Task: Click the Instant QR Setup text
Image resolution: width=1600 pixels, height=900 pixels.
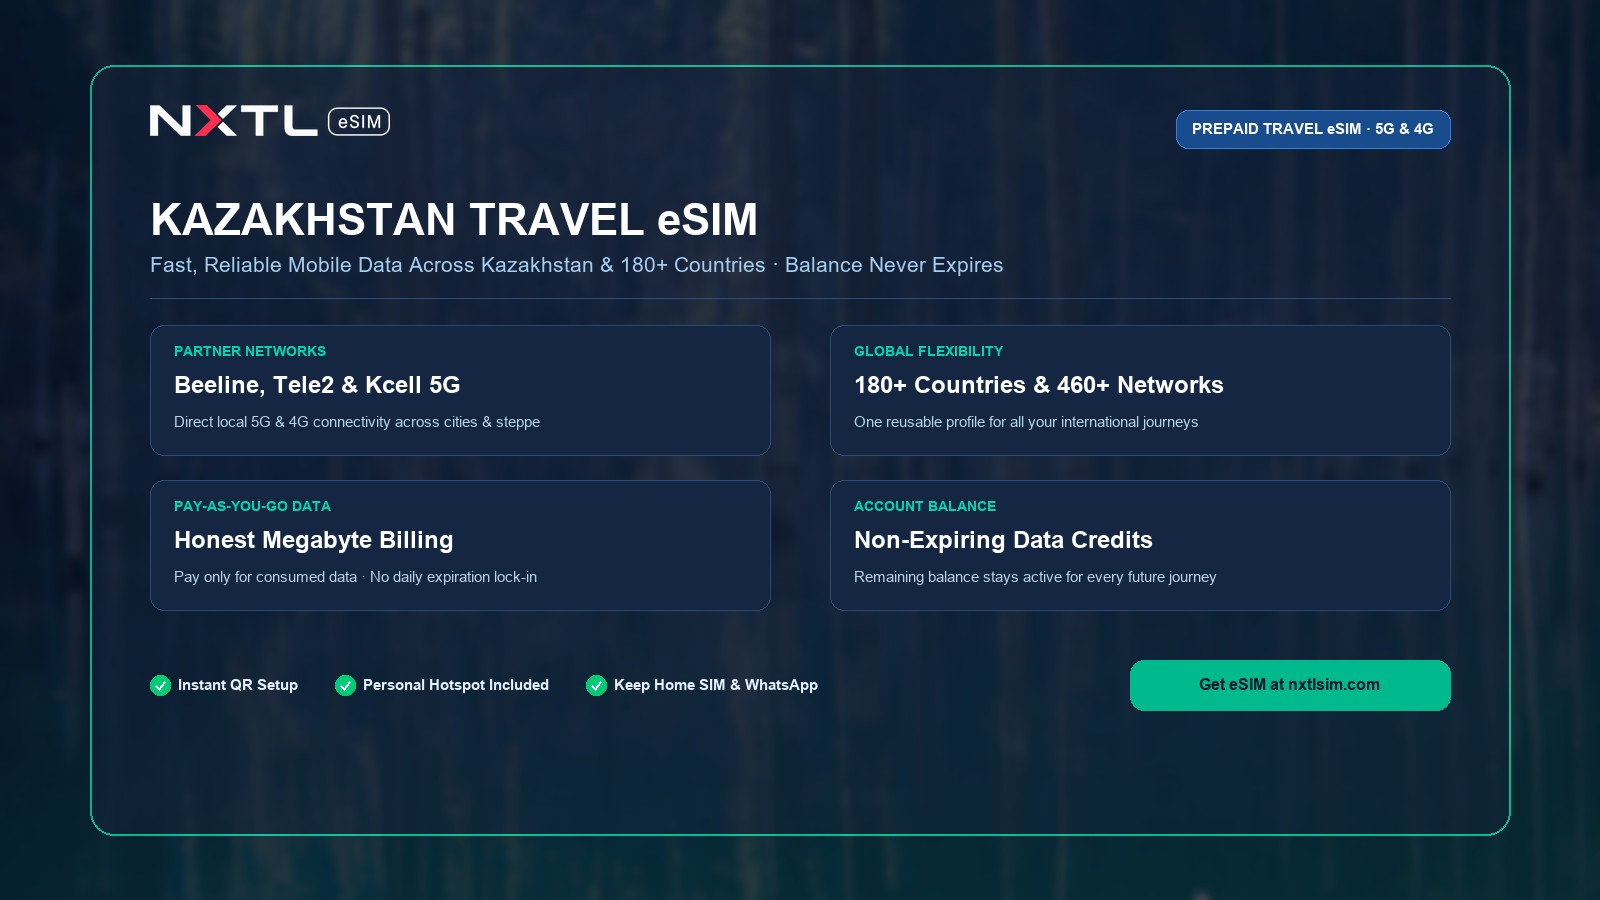Action: 238,685
